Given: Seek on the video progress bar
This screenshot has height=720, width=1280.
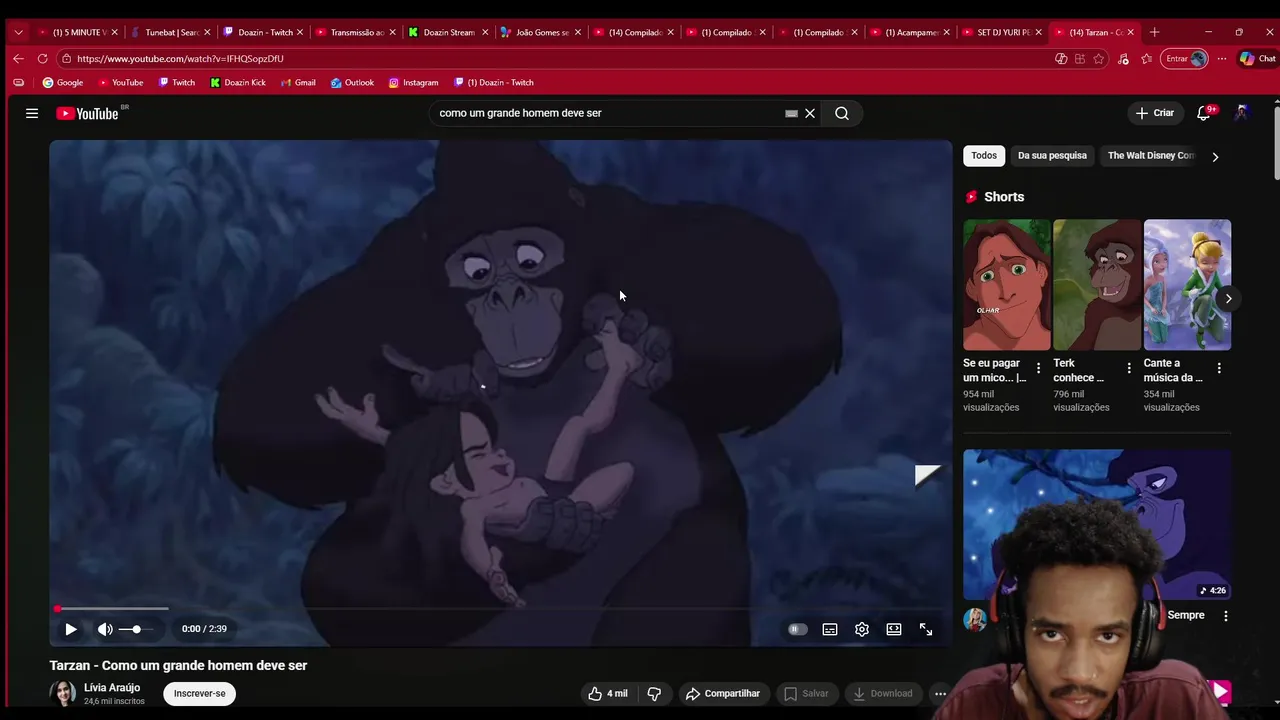Looking at the screenshot, I should [x=500, y=608].
